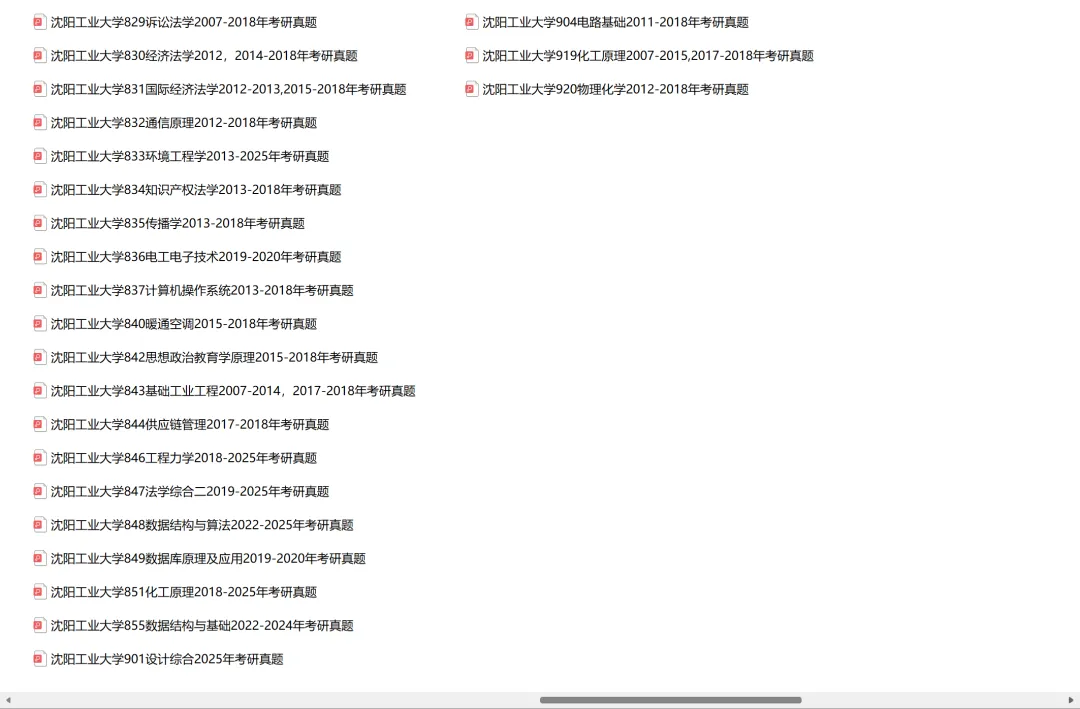Click PDF icon of 901设计综合 file
Screen dimensions: 1080x709
[40, 659]
